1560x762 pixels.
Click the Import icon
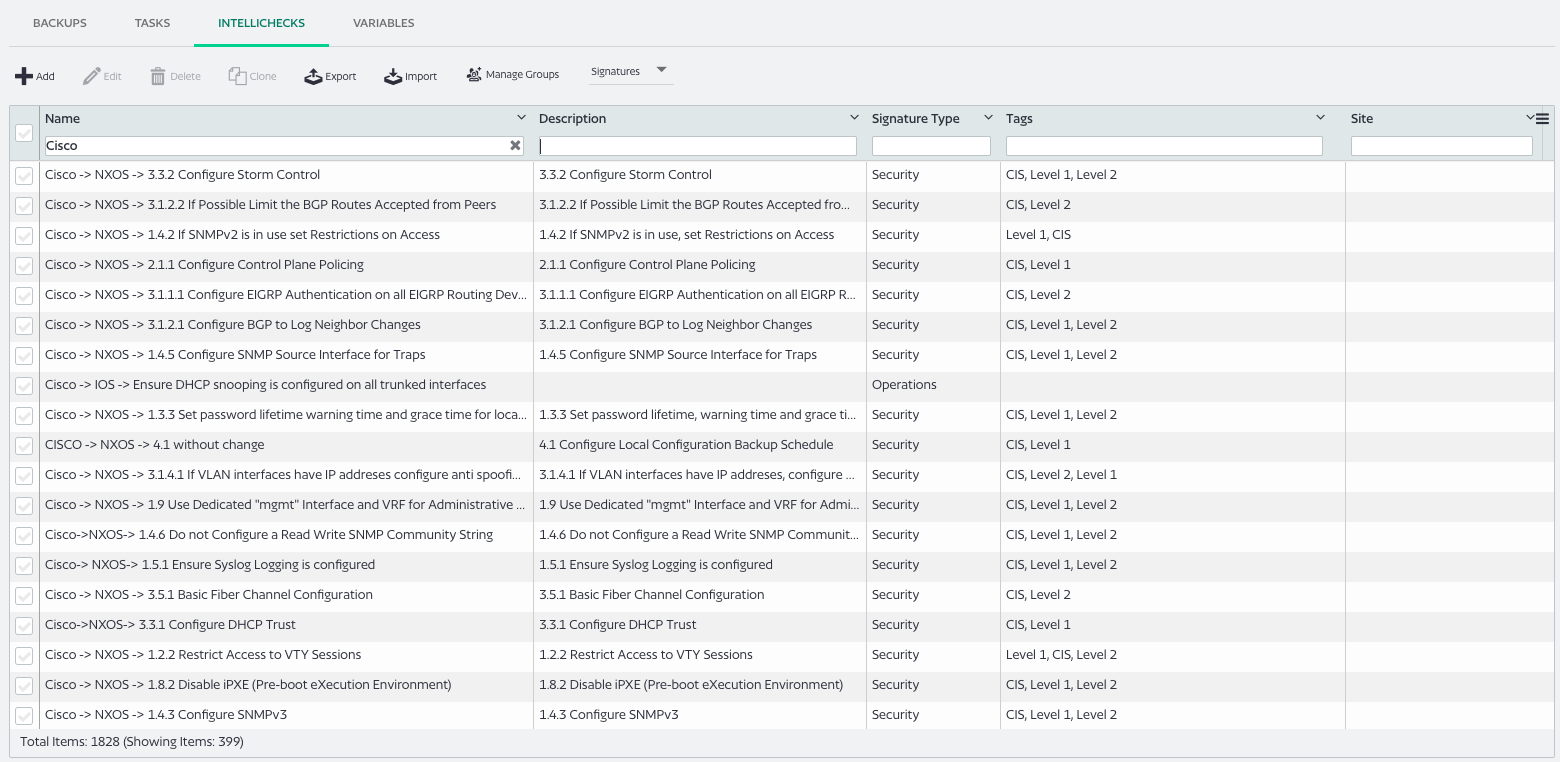pyautogui.click(x=393, y=76)
